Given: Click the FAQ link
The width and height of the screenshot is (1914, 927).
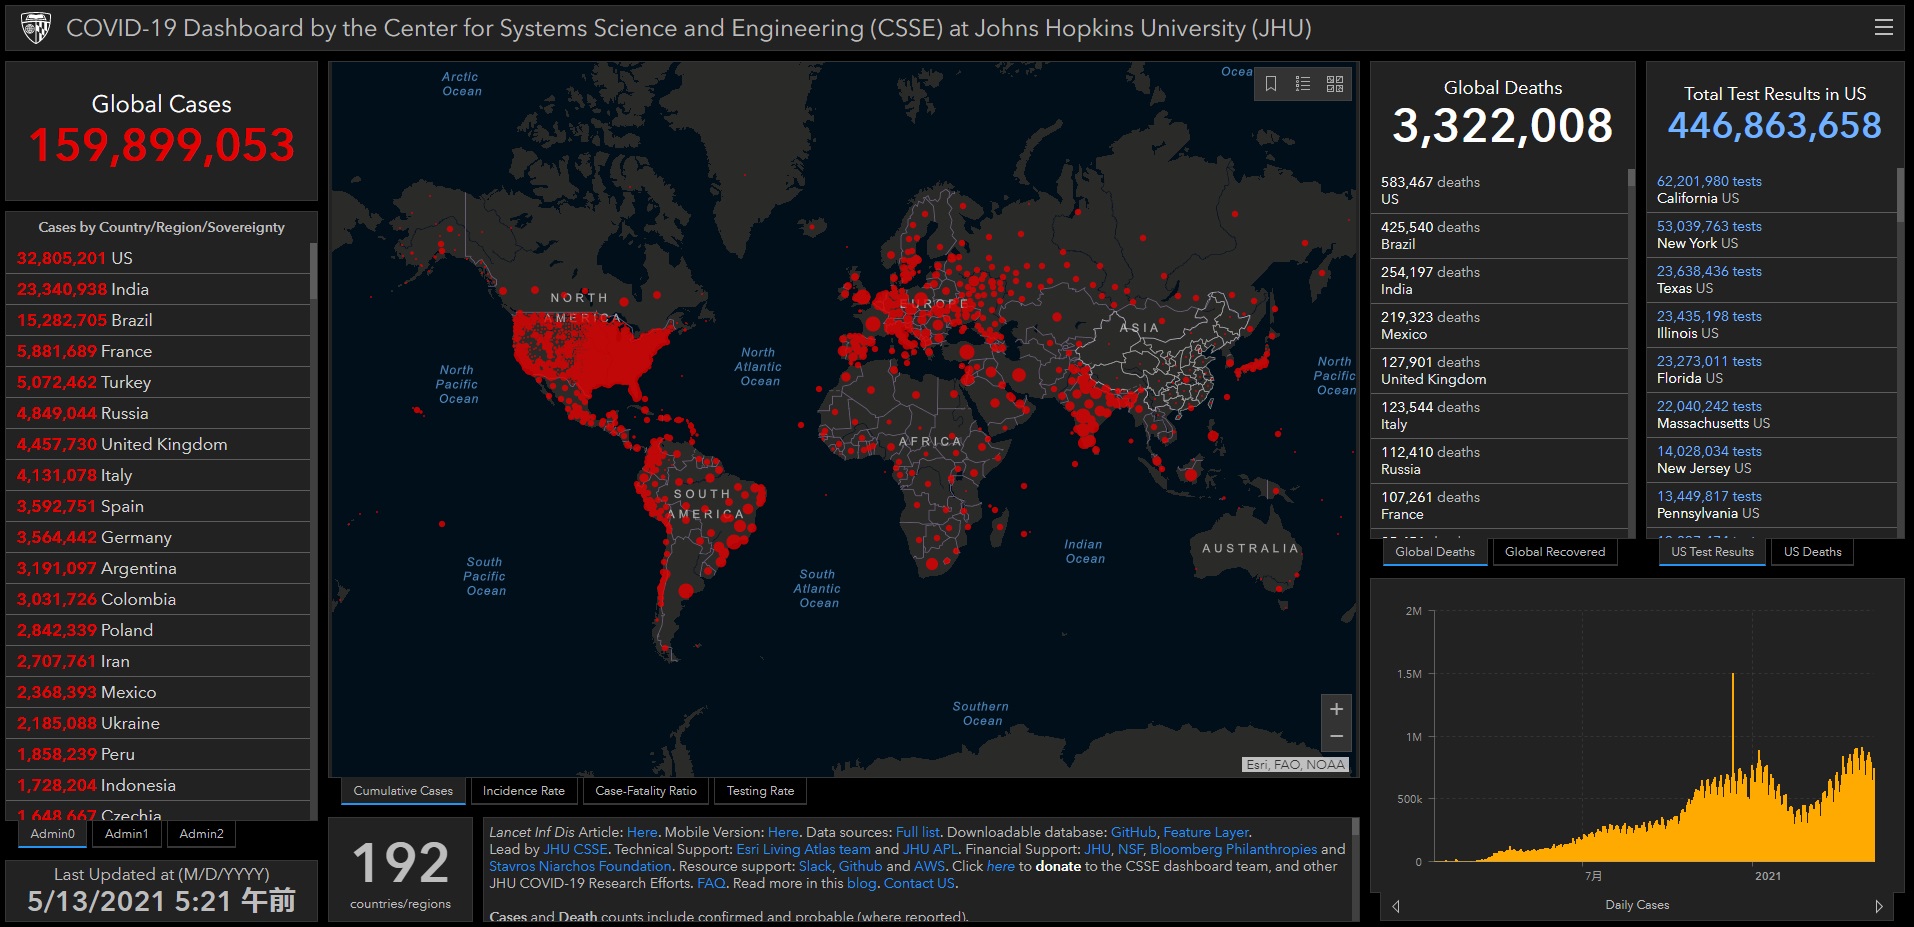Looking at the screenshot, I should (711, 883).
